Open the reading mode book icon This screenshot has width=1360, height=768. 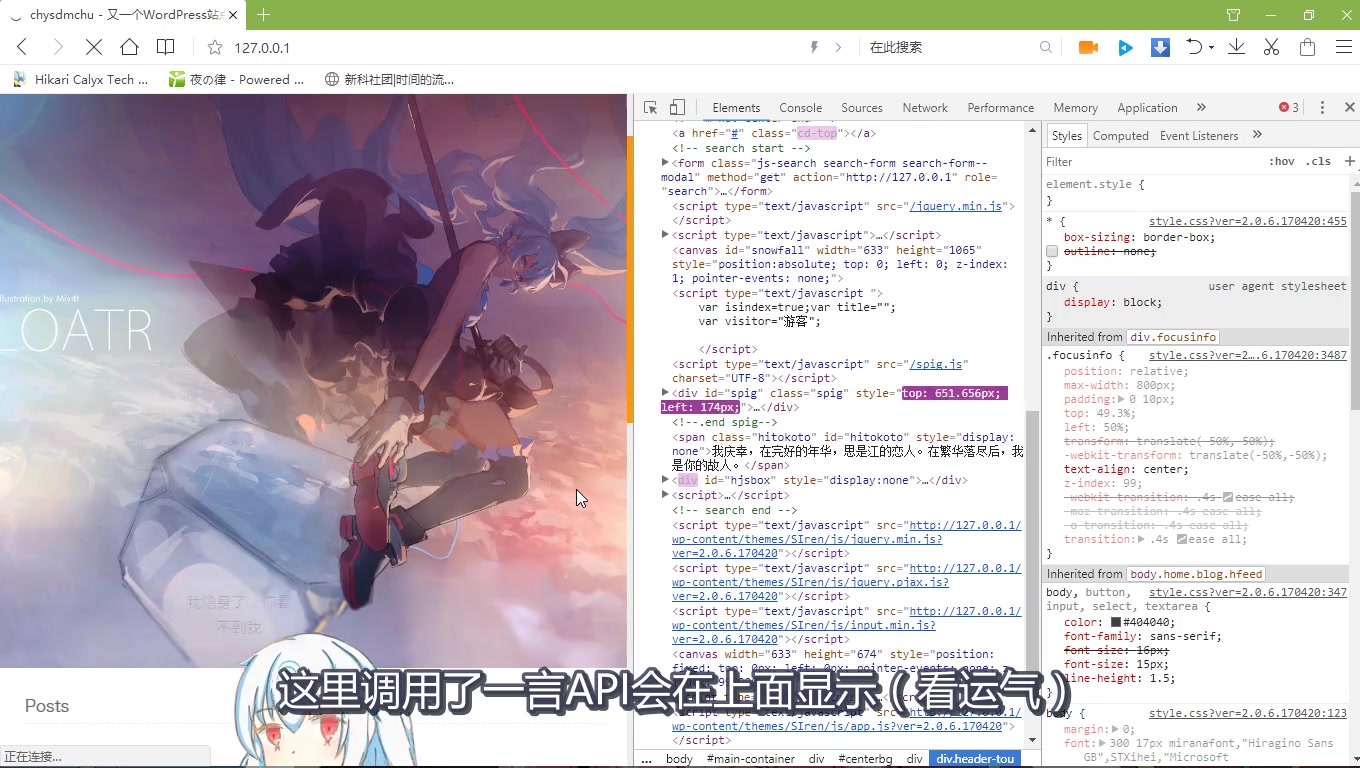pos(166,47)
